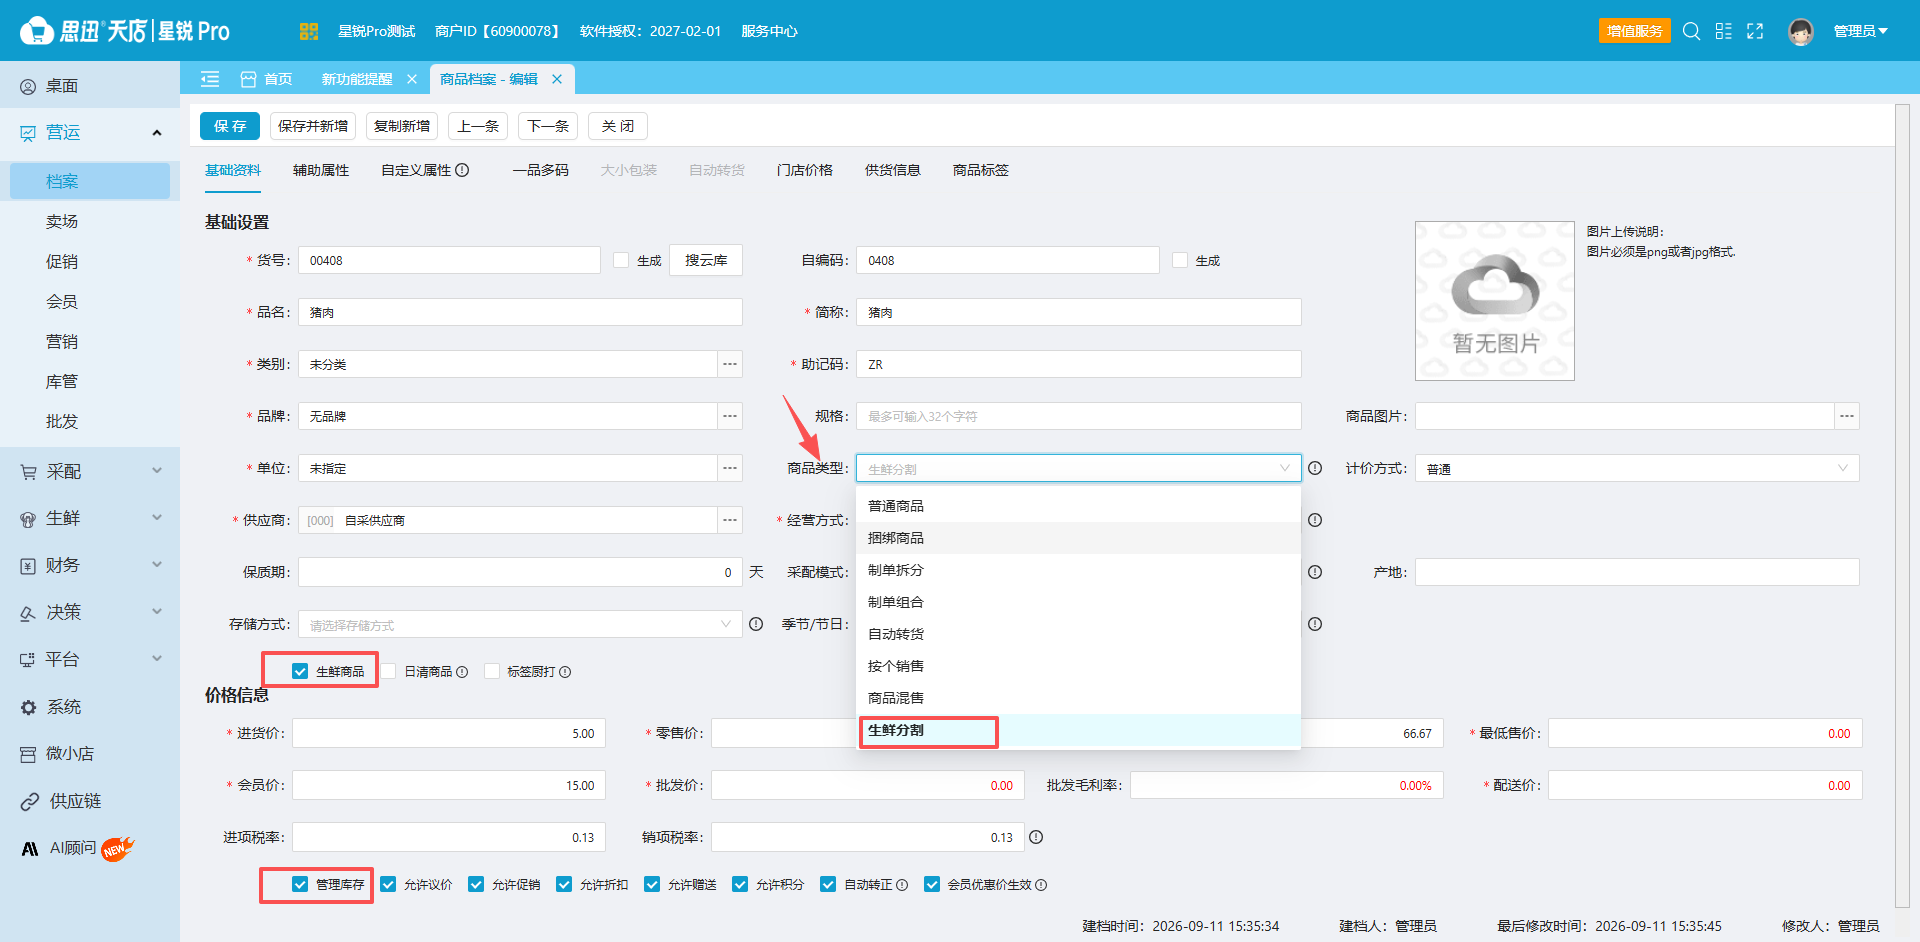Click the fullscreen expand icon in header
Screen dimensions: 1920x942
[x=1755, y=31]
